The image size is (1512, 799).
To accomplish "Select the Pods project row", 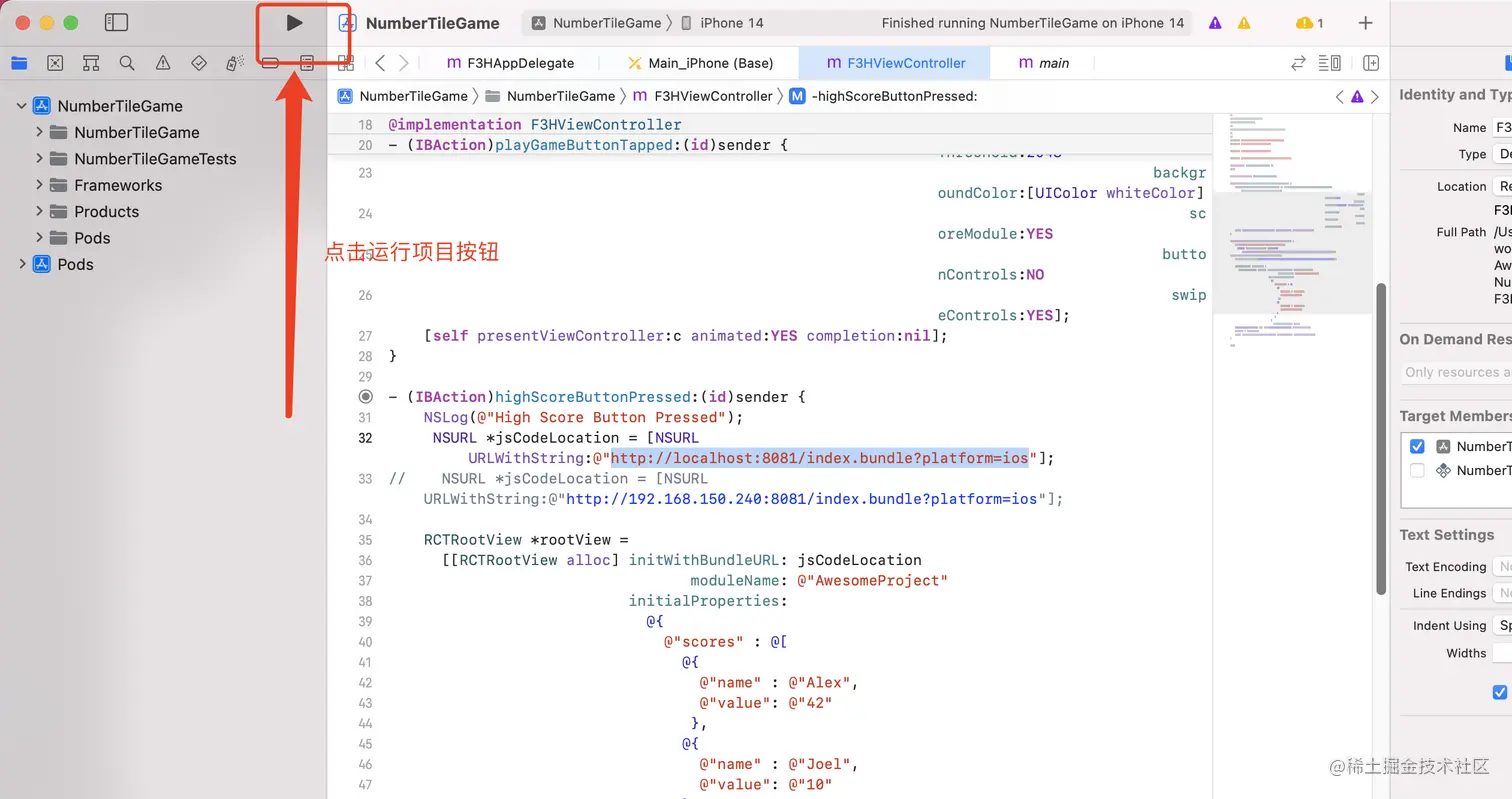I will point(163,264).
